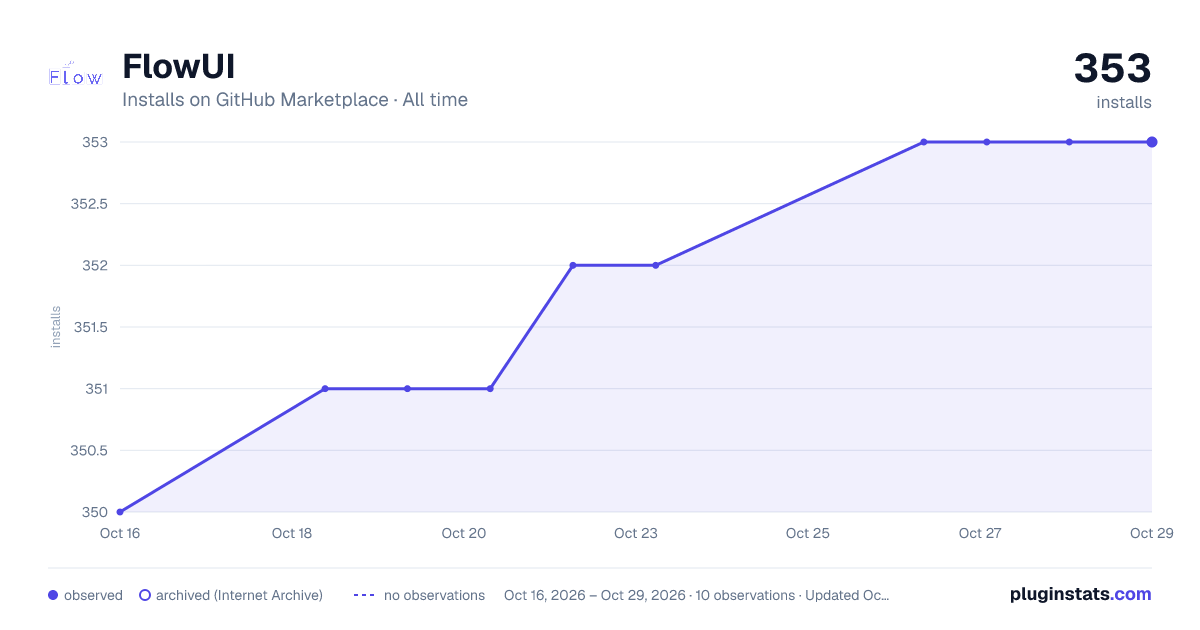
Task: Click the Oct 27 x-axis label
Action: [980, 533]
